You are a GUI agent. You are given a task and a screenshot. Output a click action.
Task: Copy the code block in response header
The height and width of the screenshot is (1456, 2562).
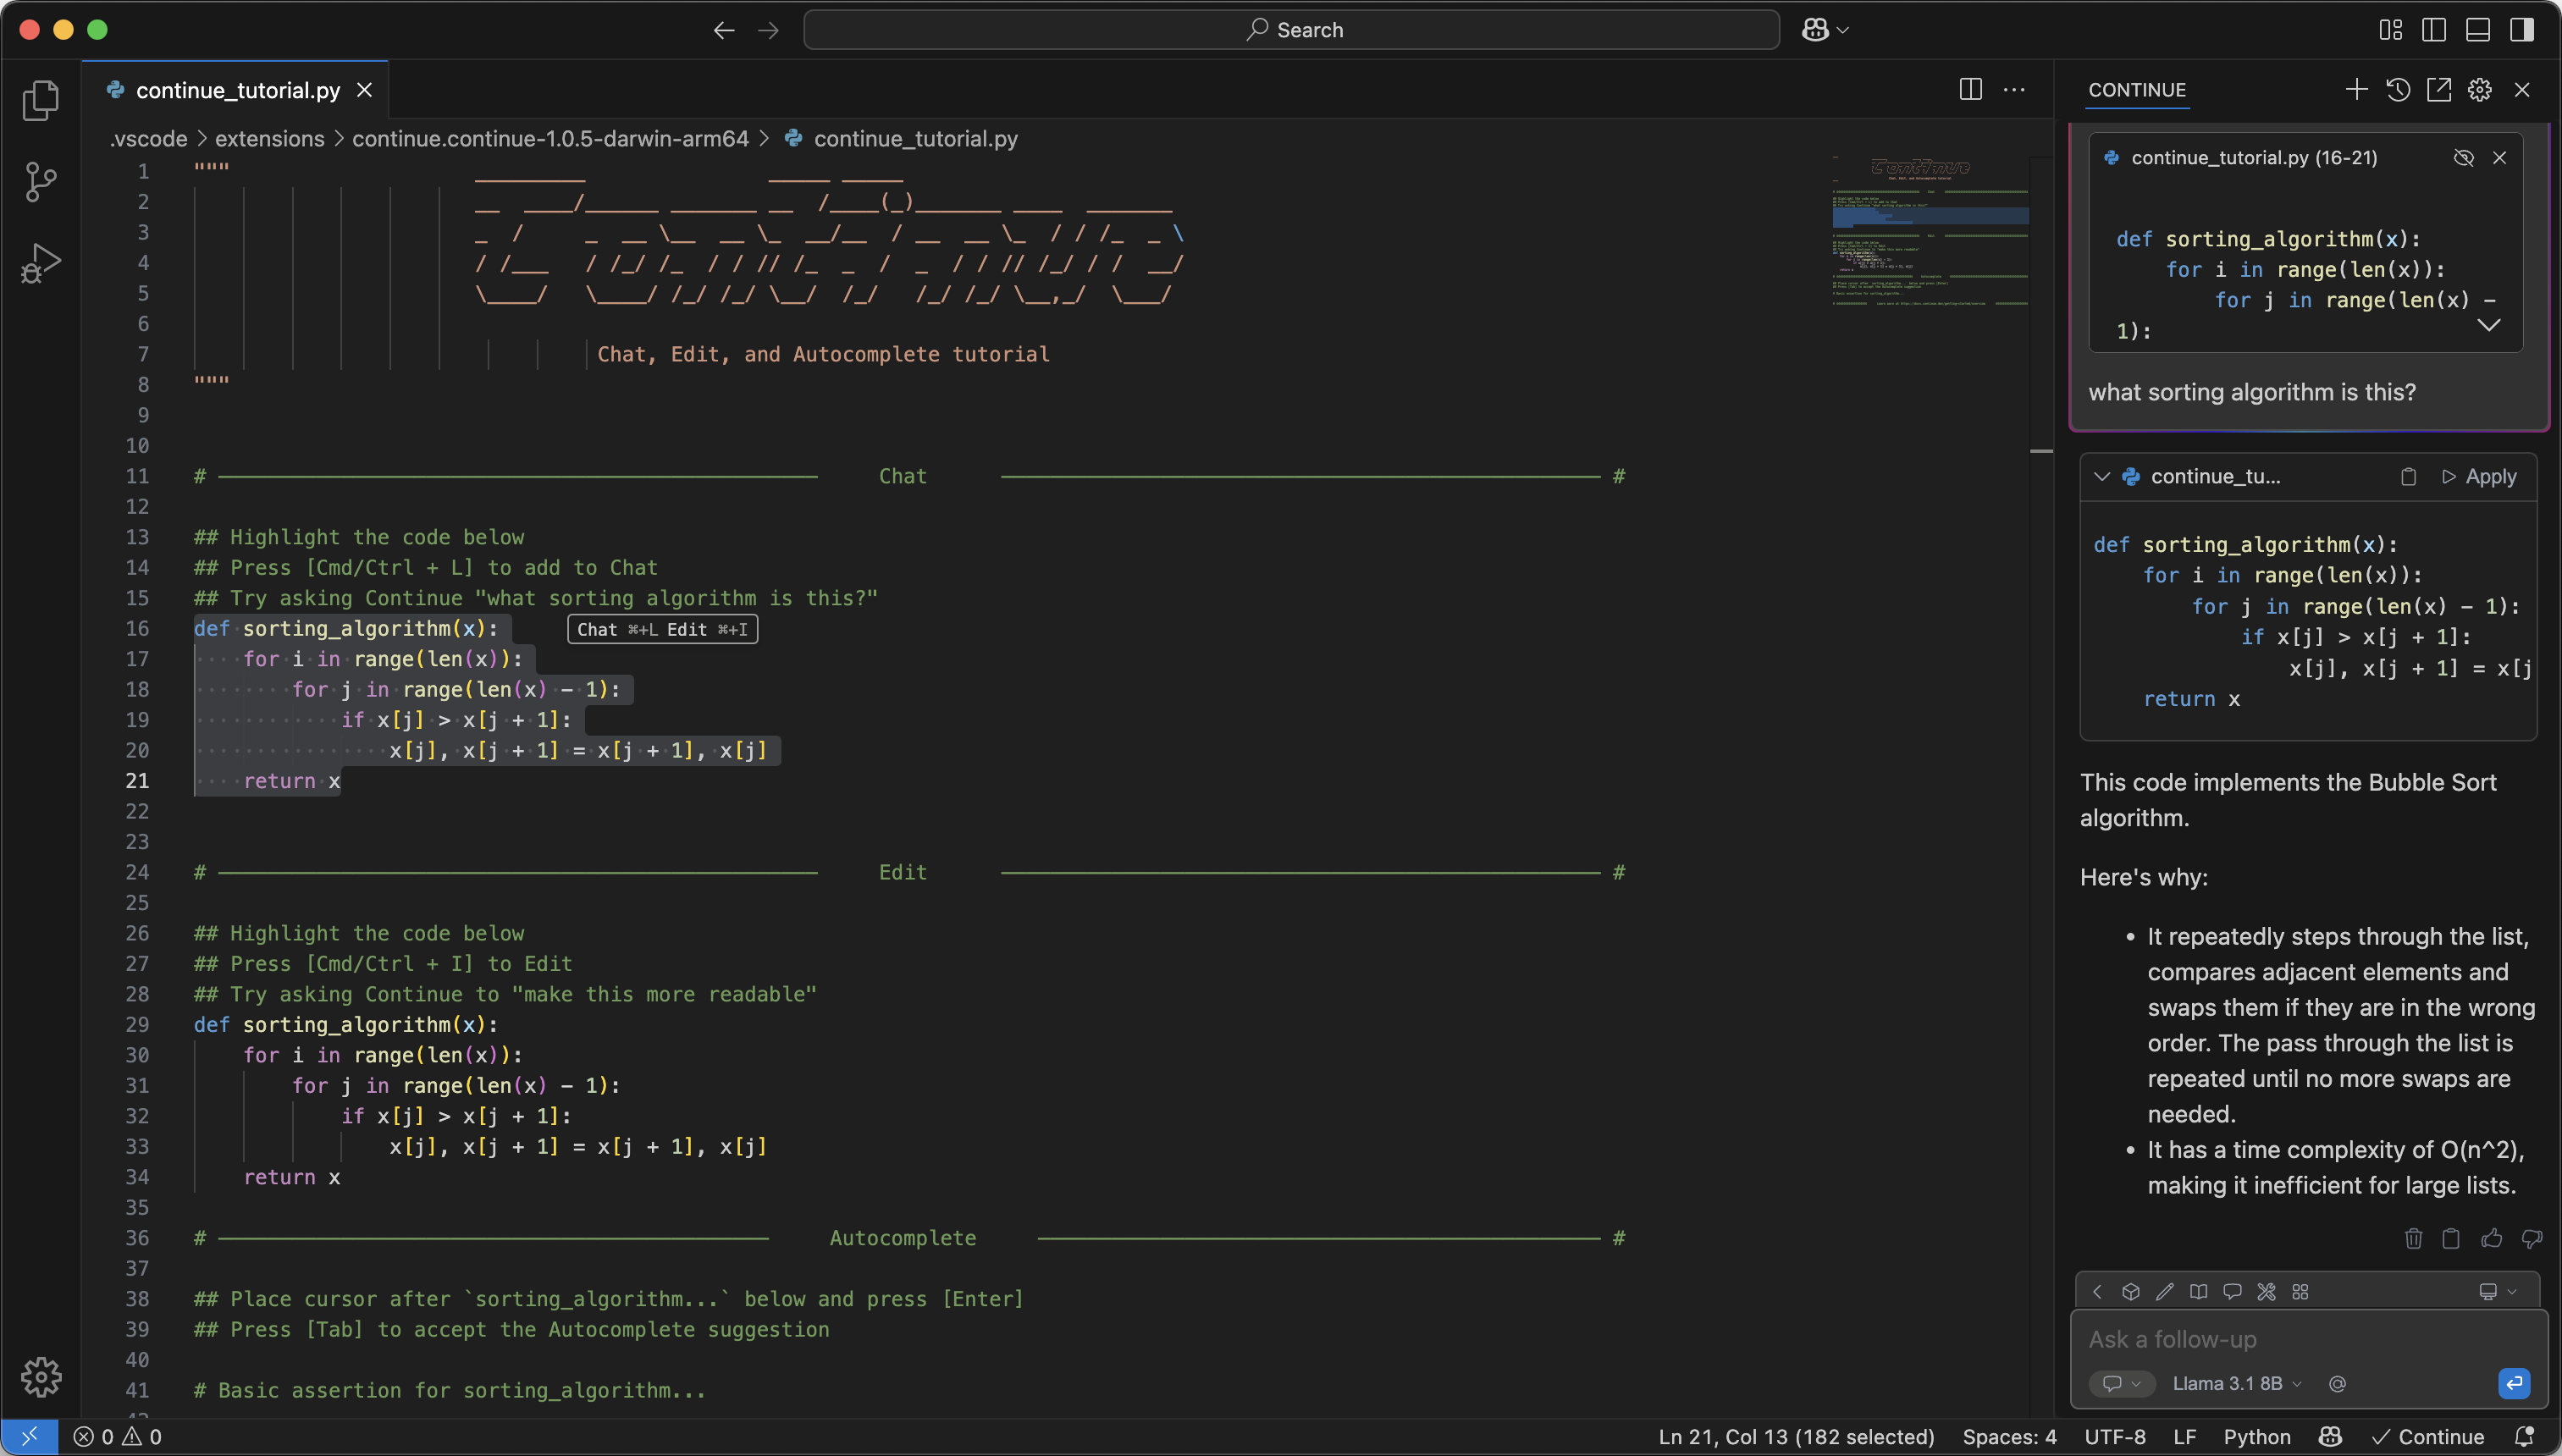2408,477
